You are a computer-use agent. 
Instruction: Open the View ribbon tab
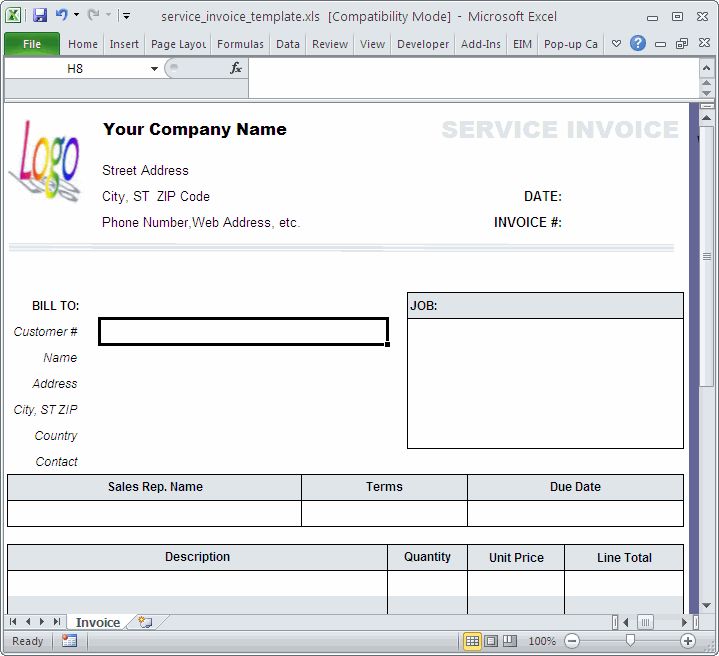click(x=372, y=44)
